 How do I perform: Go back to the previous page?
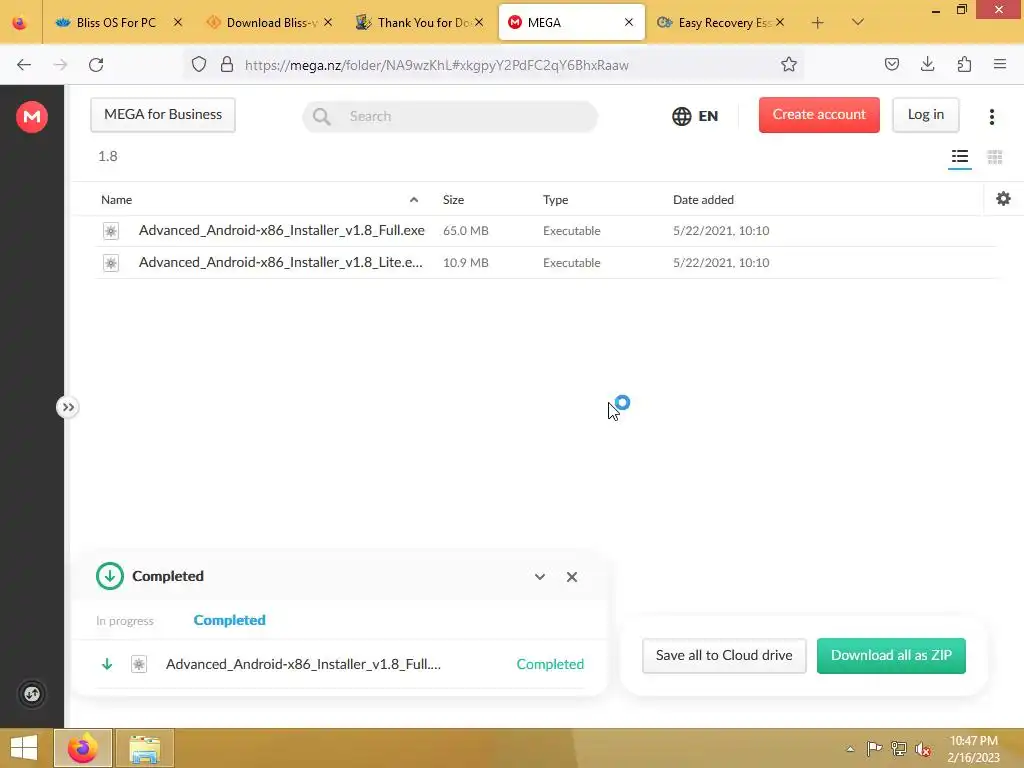24,65
